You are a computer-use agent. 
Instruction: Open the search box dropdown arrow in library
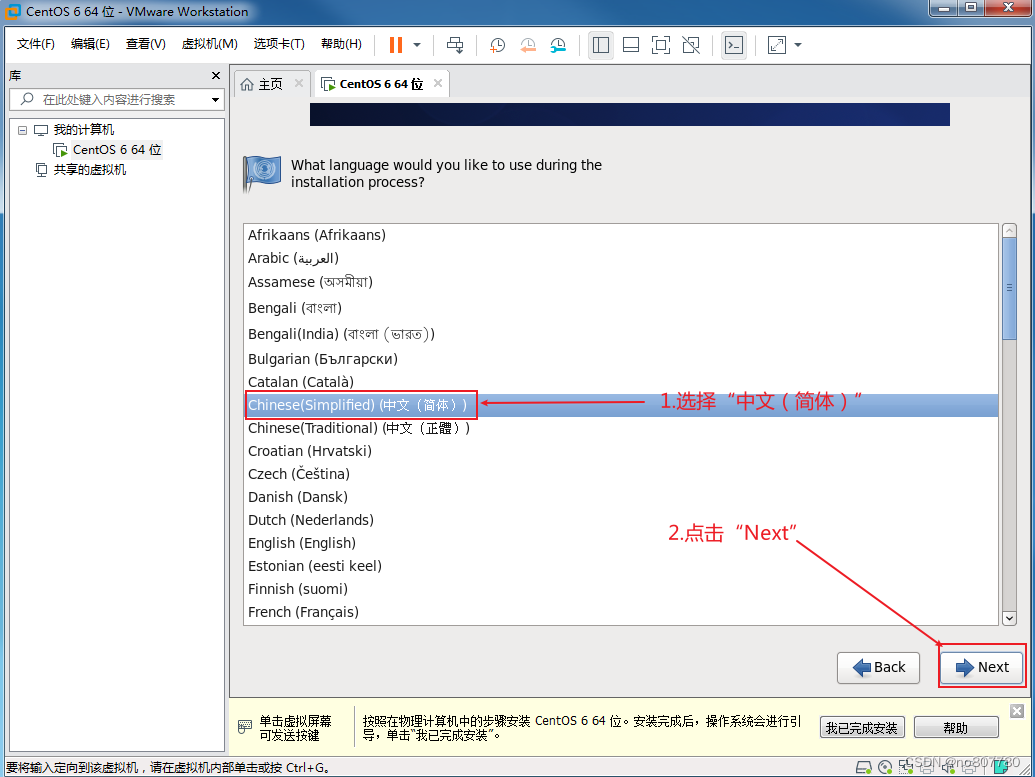216,99
